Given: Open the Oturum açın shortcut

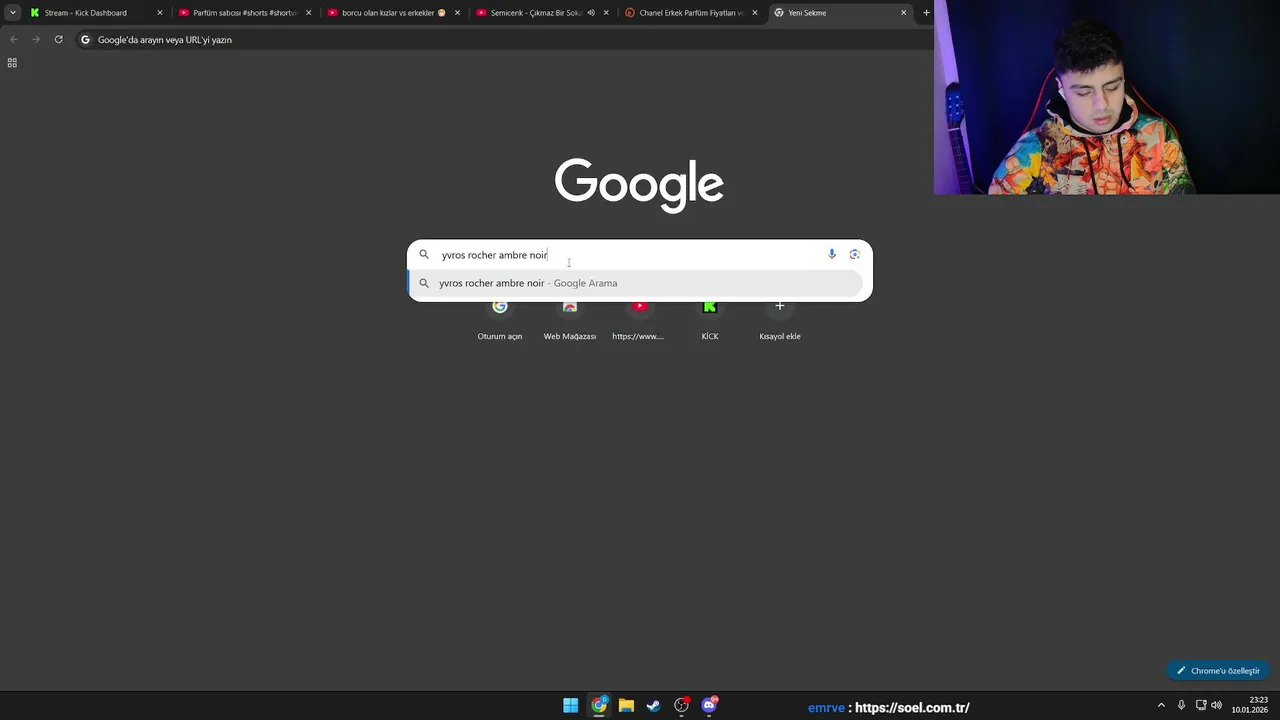Looking at the screenshot, I should (500, 320).
